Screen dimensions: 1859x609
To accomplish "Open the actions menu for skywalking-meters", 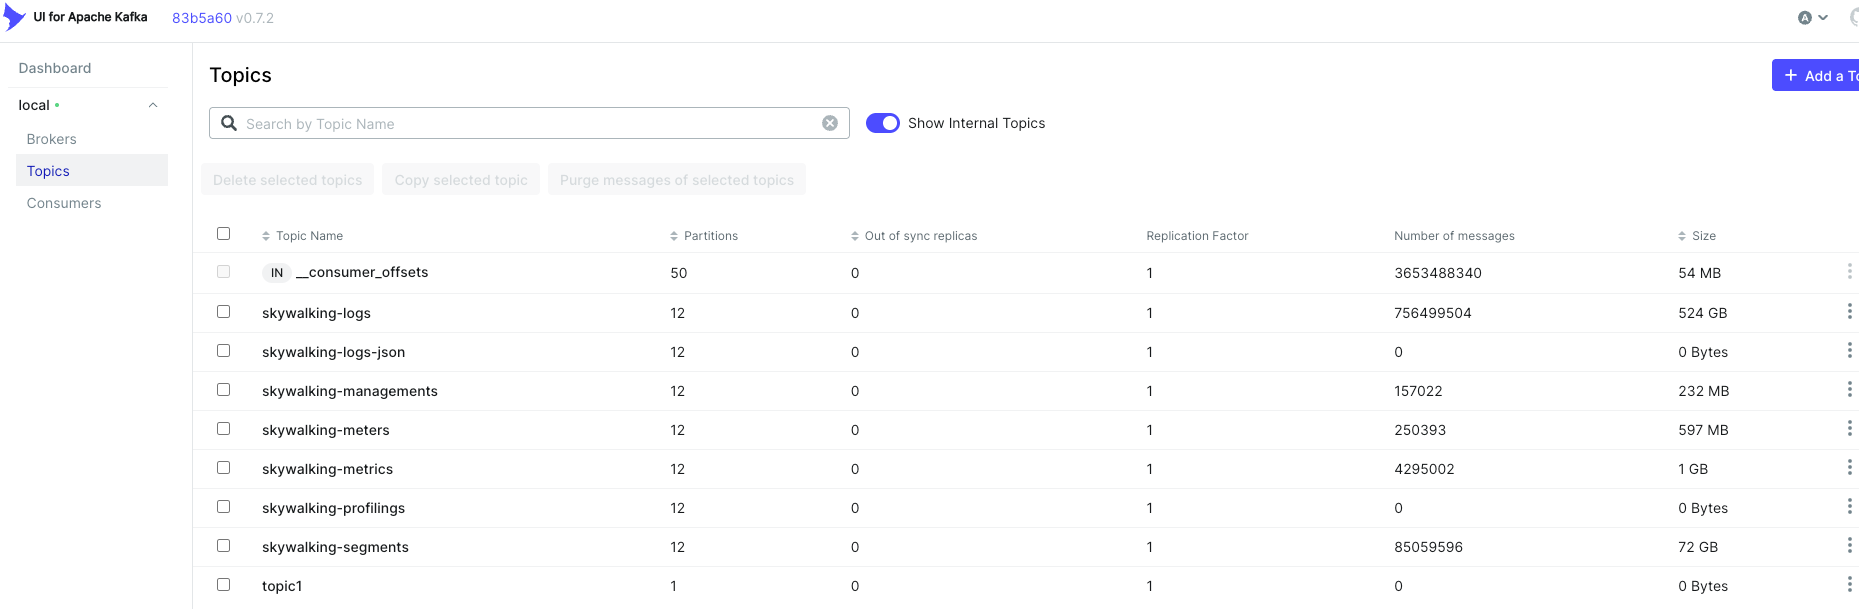I will 1849,429.
